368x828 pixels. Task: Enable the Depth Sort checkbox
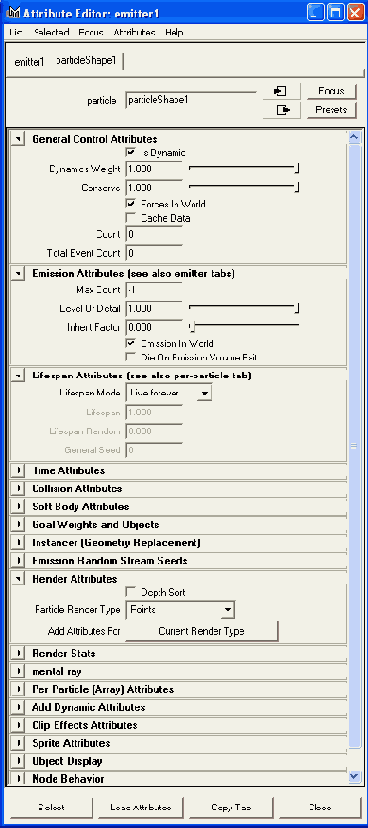(130, 592)
